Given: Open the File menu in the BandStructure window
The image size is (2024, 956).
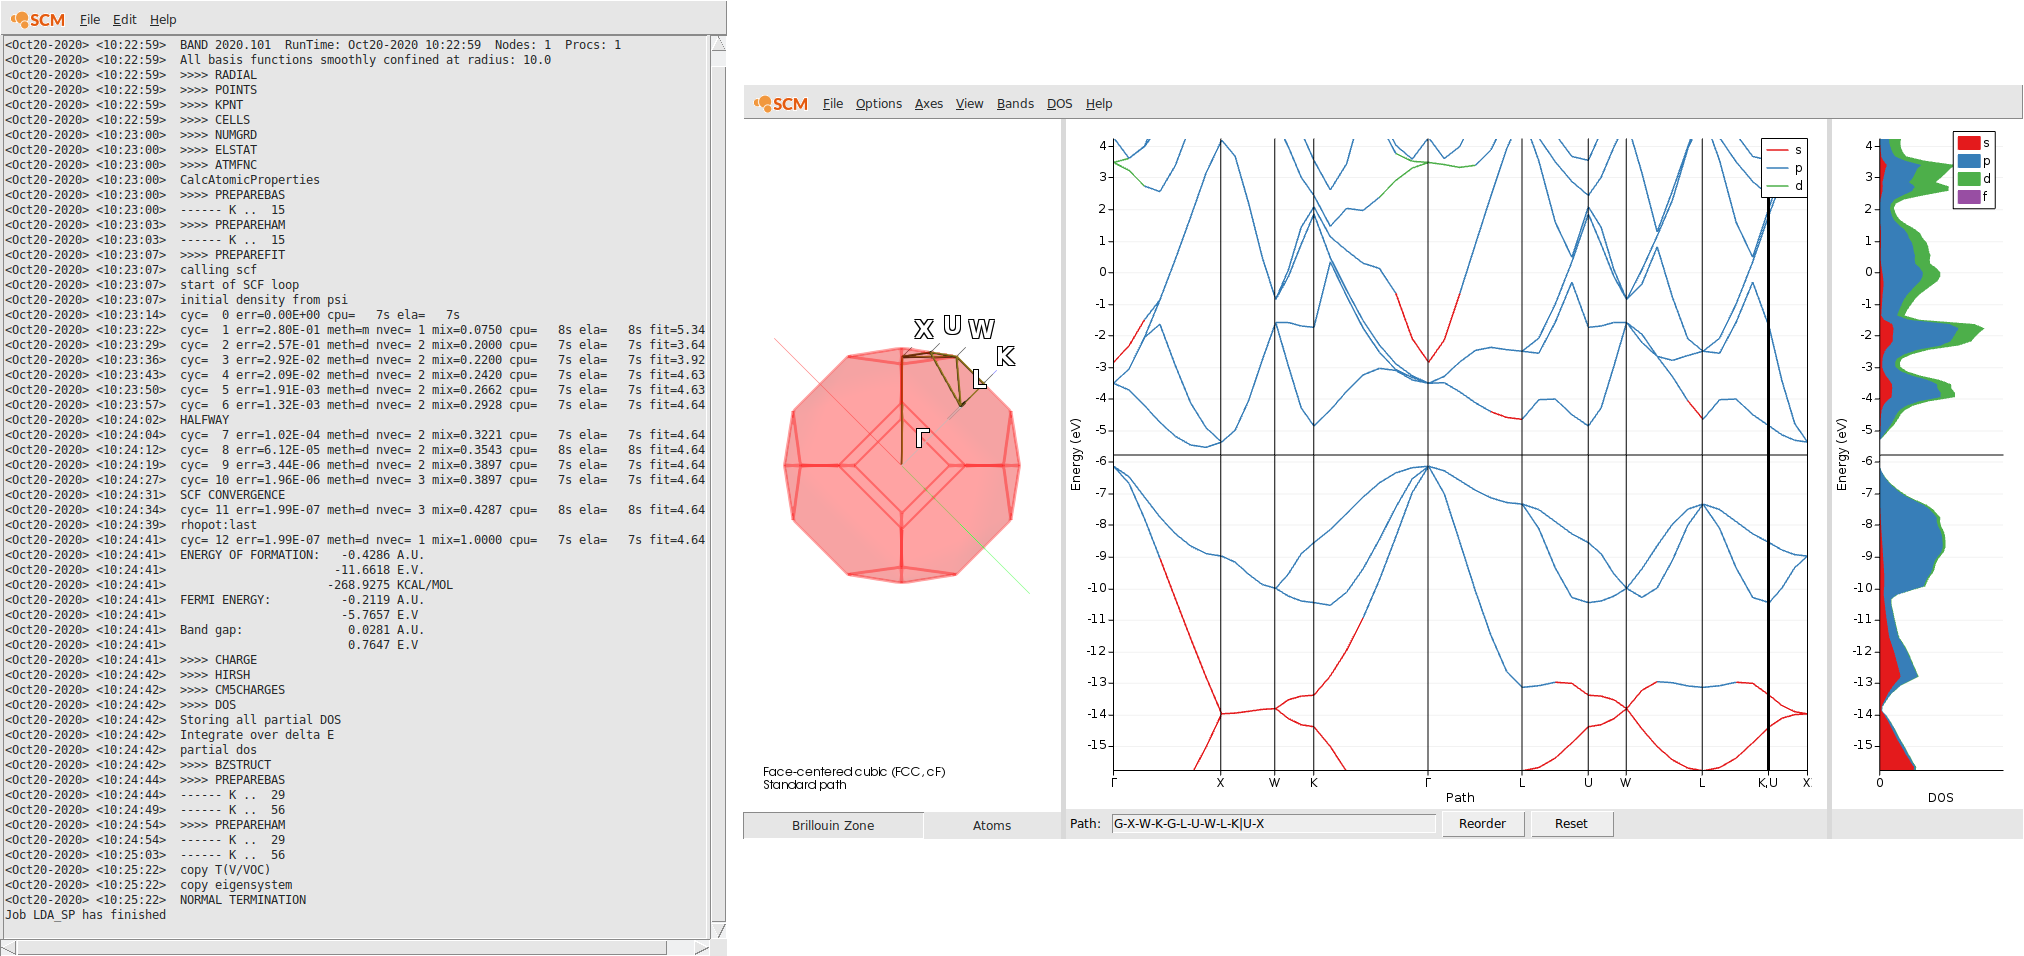Looking at the screenshot, I should point(832,103).
